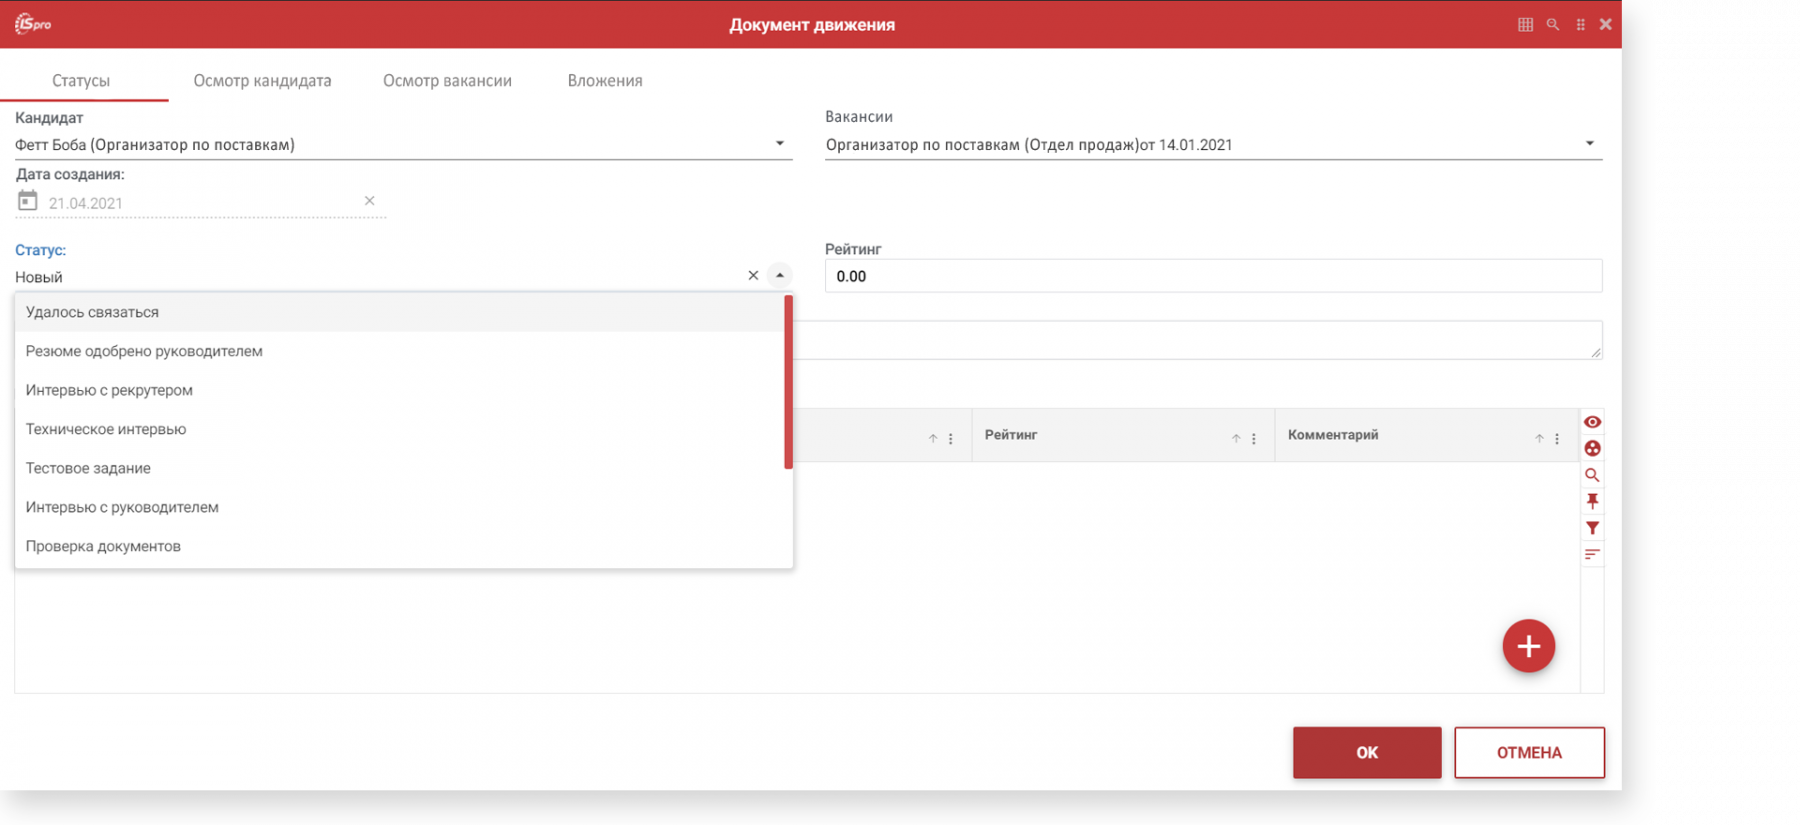Open the three-dot menu of the Комментарий column

(x=1557, y=438)
